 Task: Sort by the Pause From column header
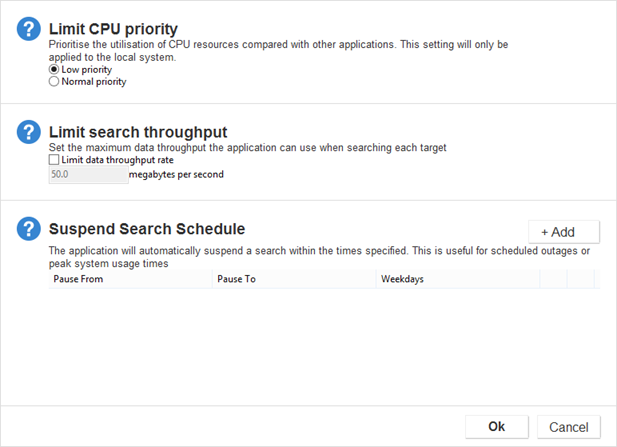tap(130, 279)
